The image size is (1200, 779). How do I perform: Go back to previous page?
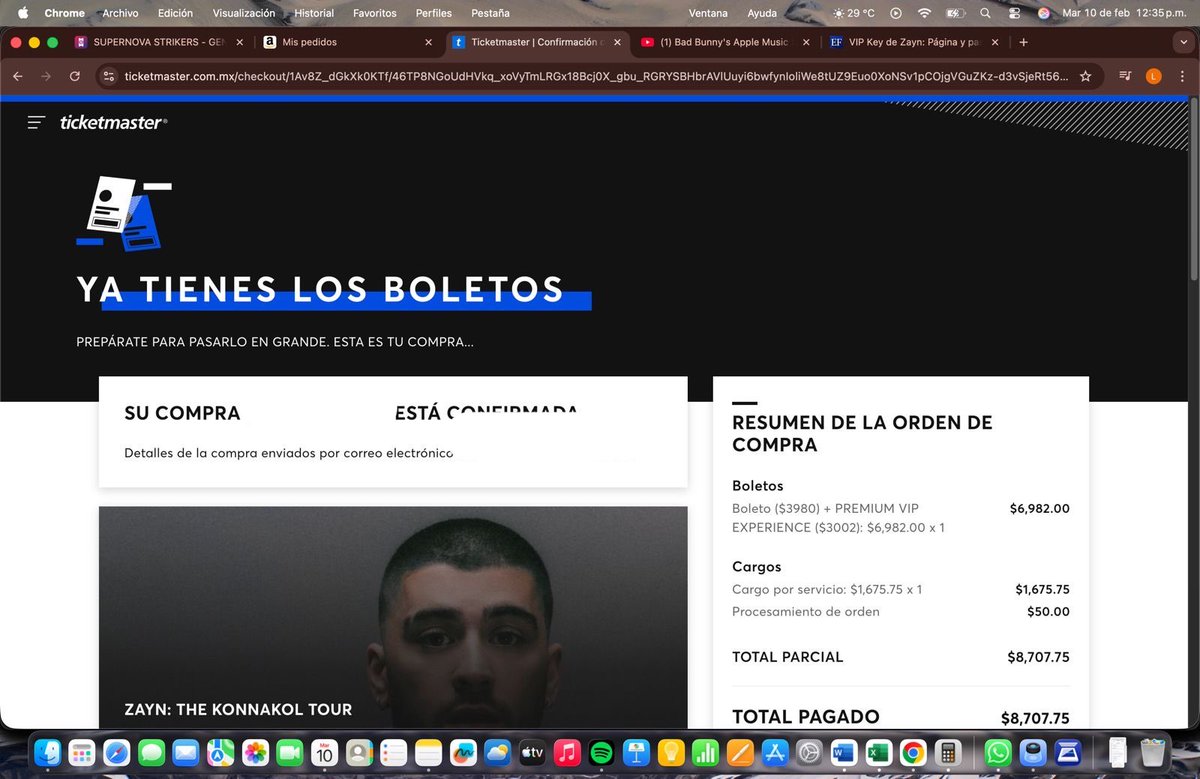point(17,76)
